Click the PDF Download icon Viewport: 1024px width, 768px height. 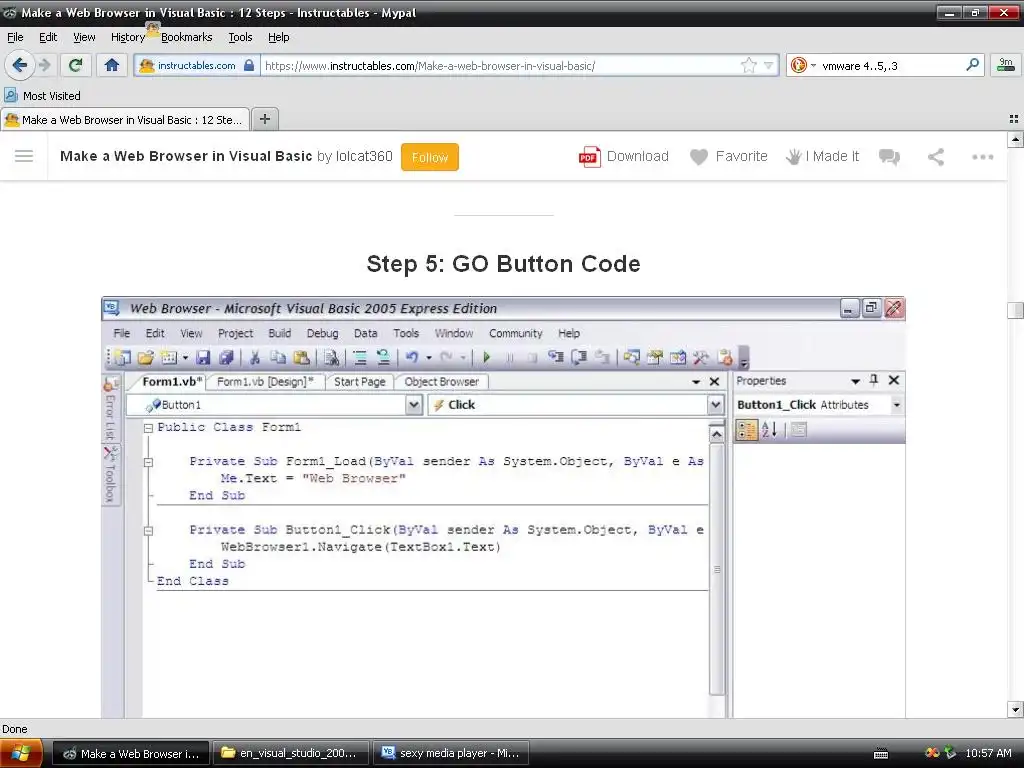589,157
